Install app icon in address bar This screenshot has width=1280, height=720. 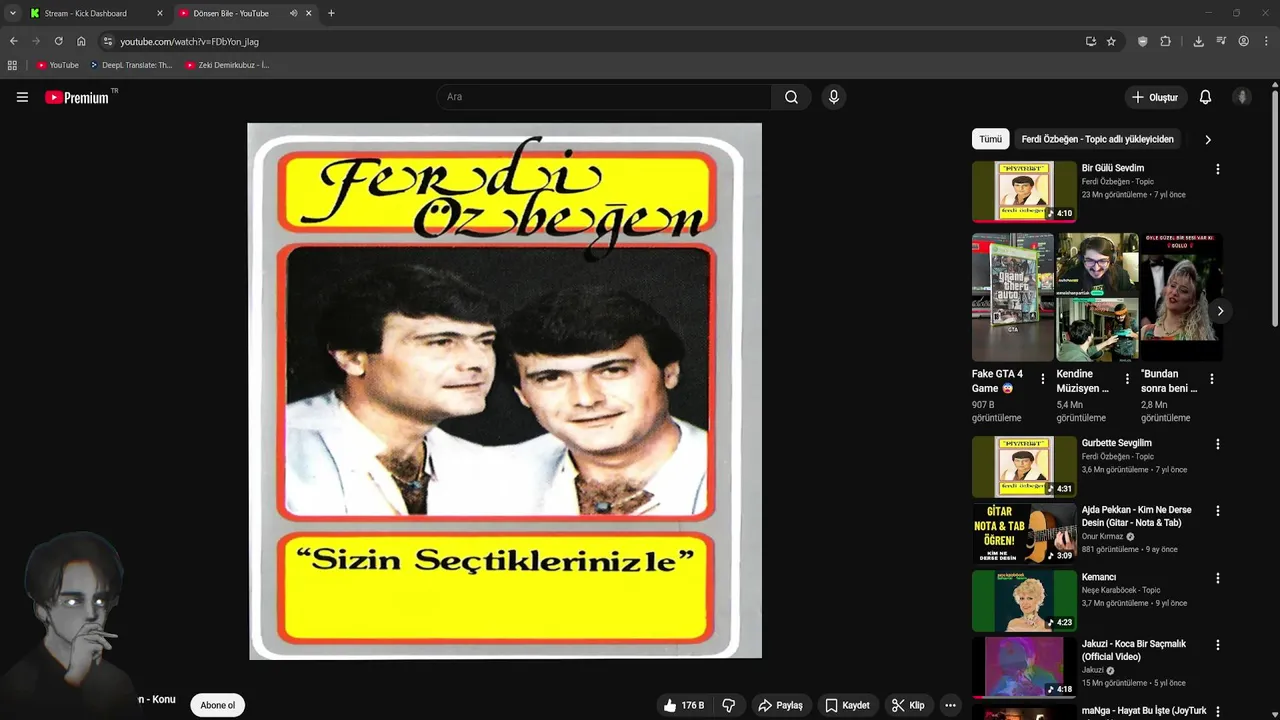pyautogui.click(x=1090, y=41)
